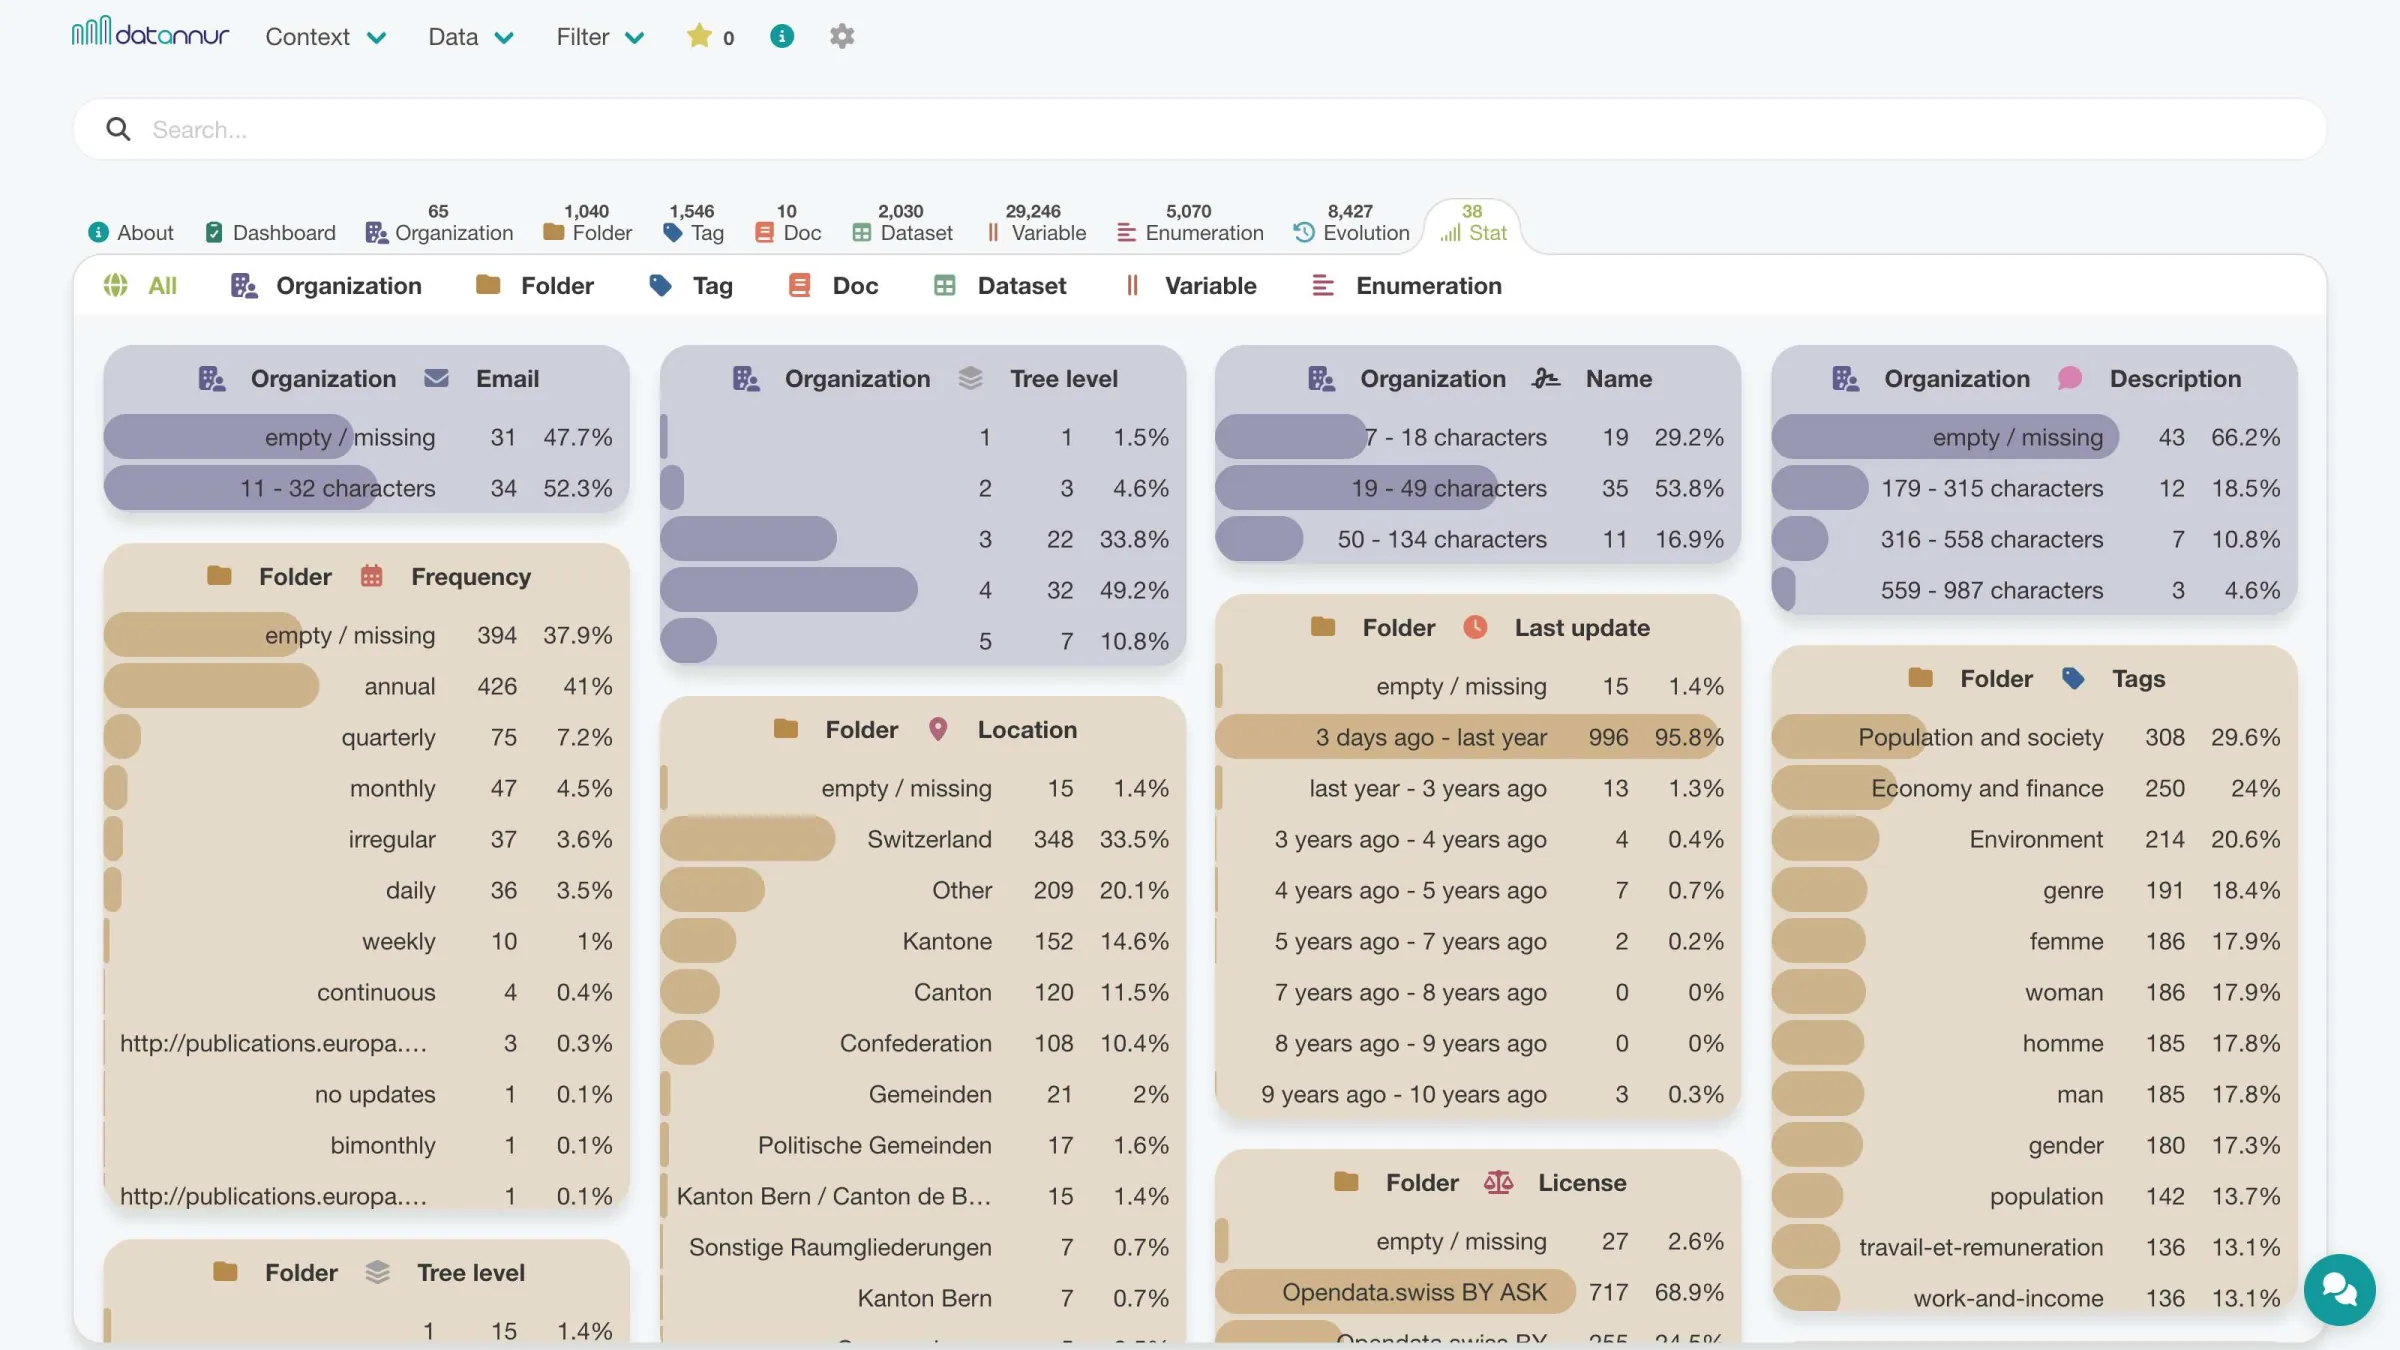2400x1350 pixels.
Task: Open the chat bubble support button
Action: (x=2339, y=1289)
